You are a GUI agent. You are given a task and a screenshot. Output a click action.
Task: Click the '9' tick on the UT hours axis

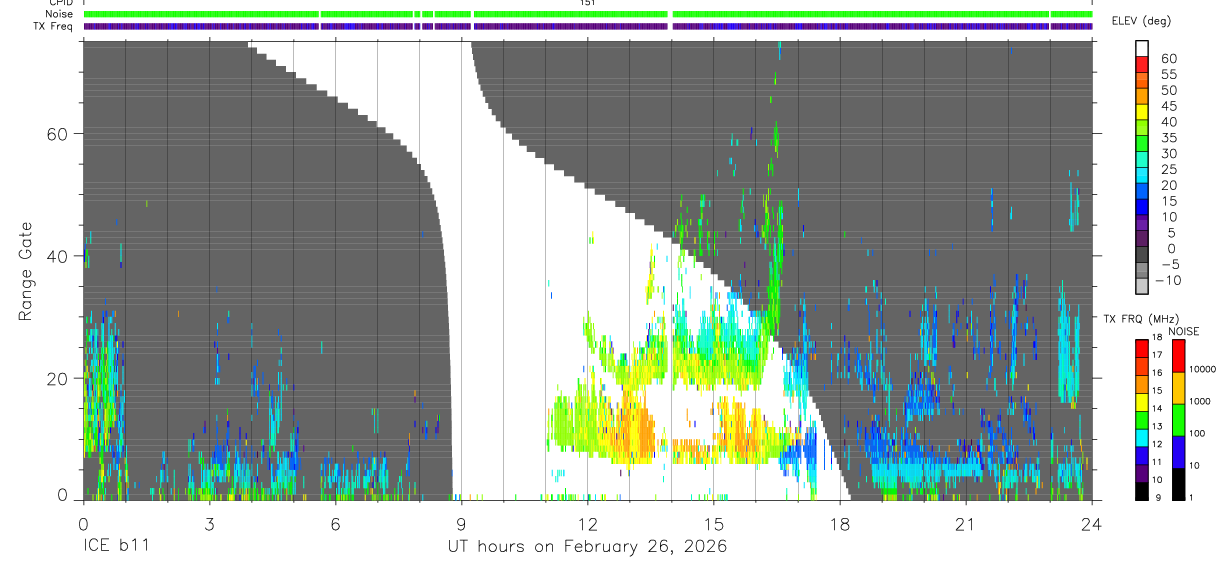click(461, 524)
